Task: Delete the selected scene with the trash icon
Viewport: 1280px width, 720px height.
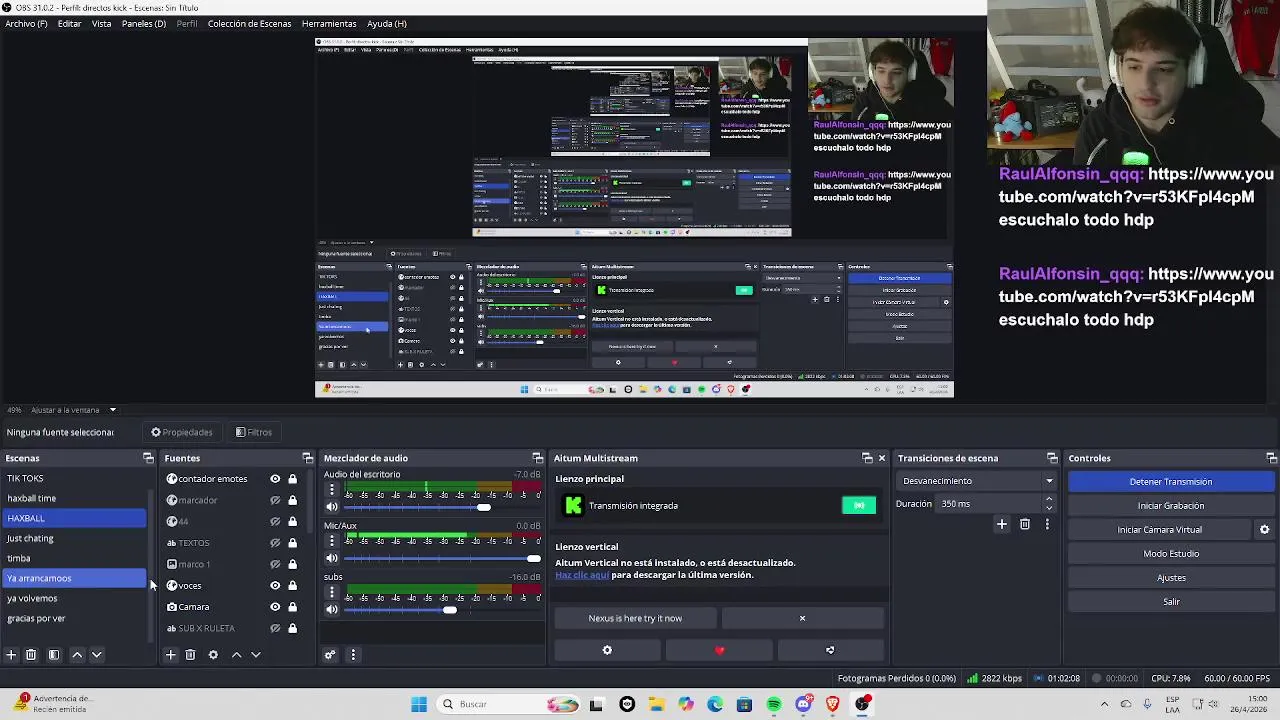Action: click(31, 655)
